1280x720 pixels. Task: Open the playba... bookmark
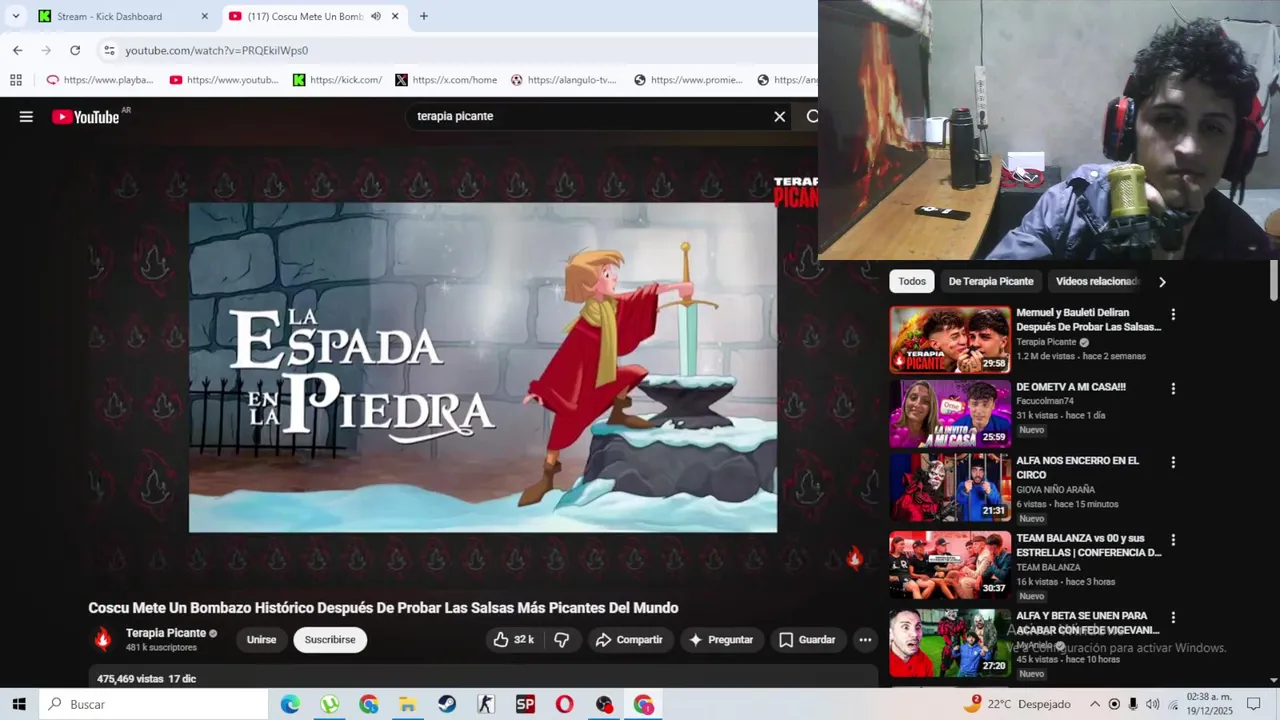[x=100, y=80]
